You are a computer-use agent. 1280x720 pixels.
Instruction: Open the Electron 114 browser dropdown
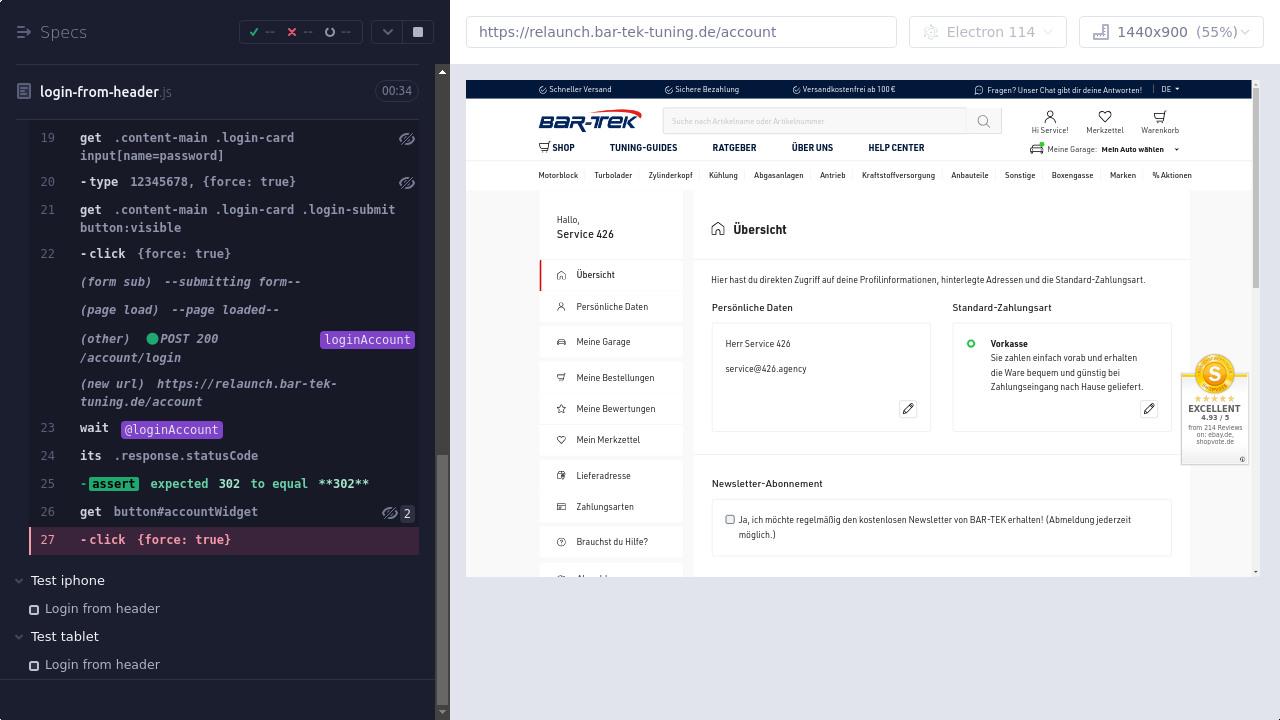point(988,32)
